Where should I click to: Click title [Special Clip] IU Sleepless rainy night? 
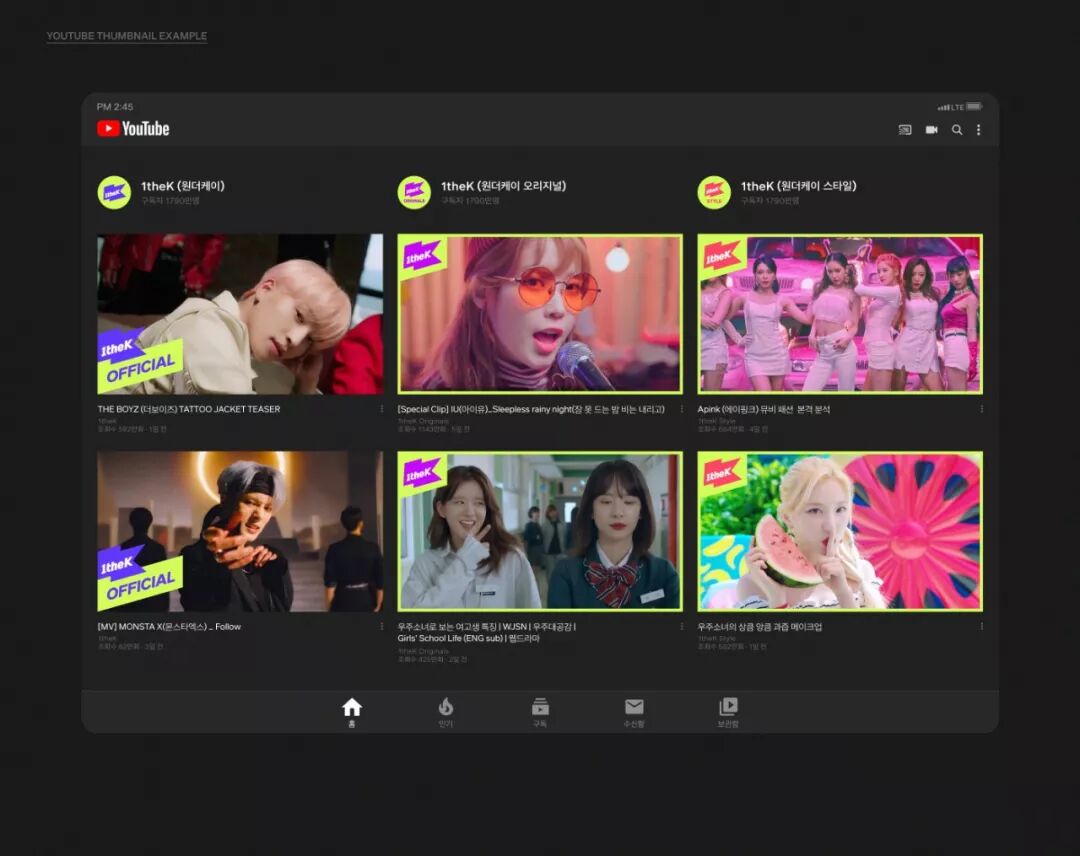[x=531, y=409]
